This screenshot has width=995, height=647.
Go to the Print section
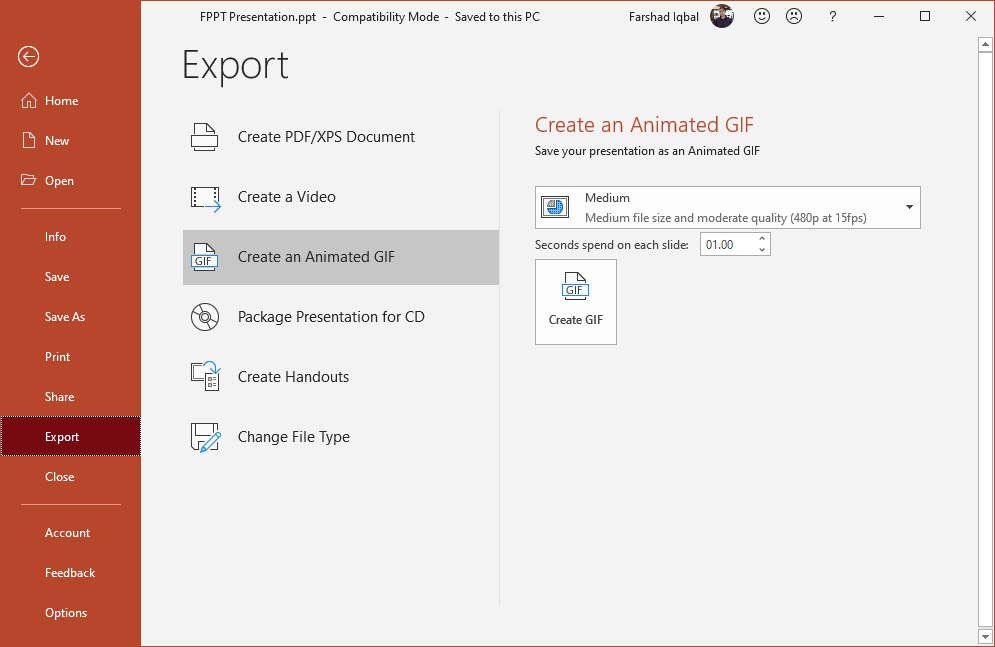(x=58, y=357)
